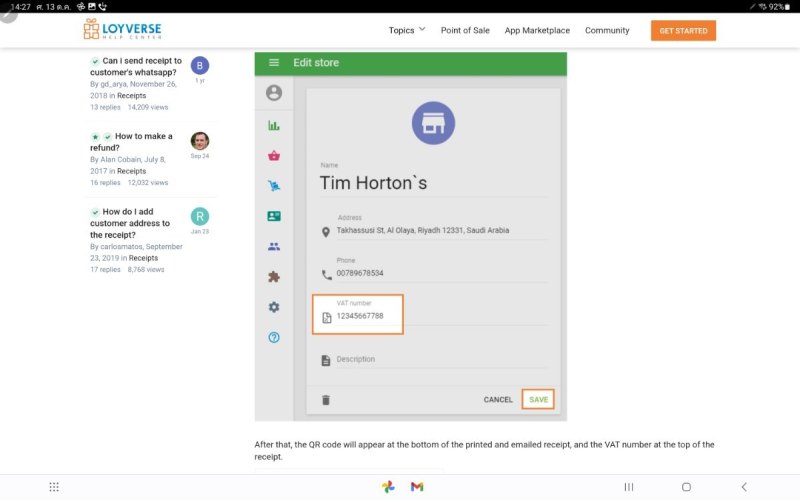This screenshot has width=800, height=500.
Task: Click the phone handset icon
Action: tap(327, 275)
